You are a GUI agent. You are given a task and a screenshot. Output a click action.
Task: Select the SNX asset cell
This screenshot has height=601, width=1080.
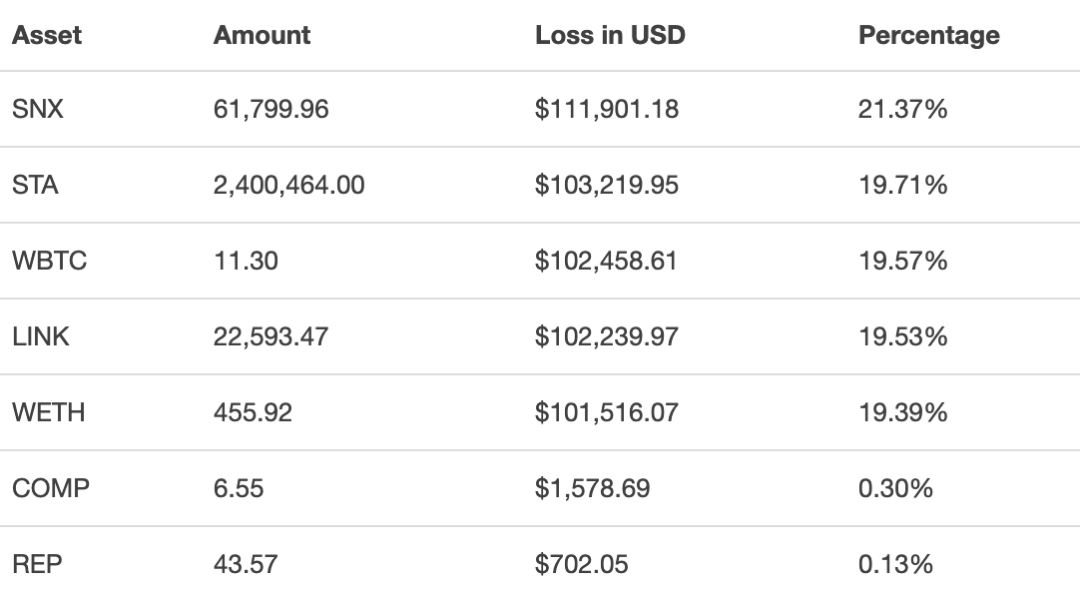pyautogui.click(x=38, y=109)
